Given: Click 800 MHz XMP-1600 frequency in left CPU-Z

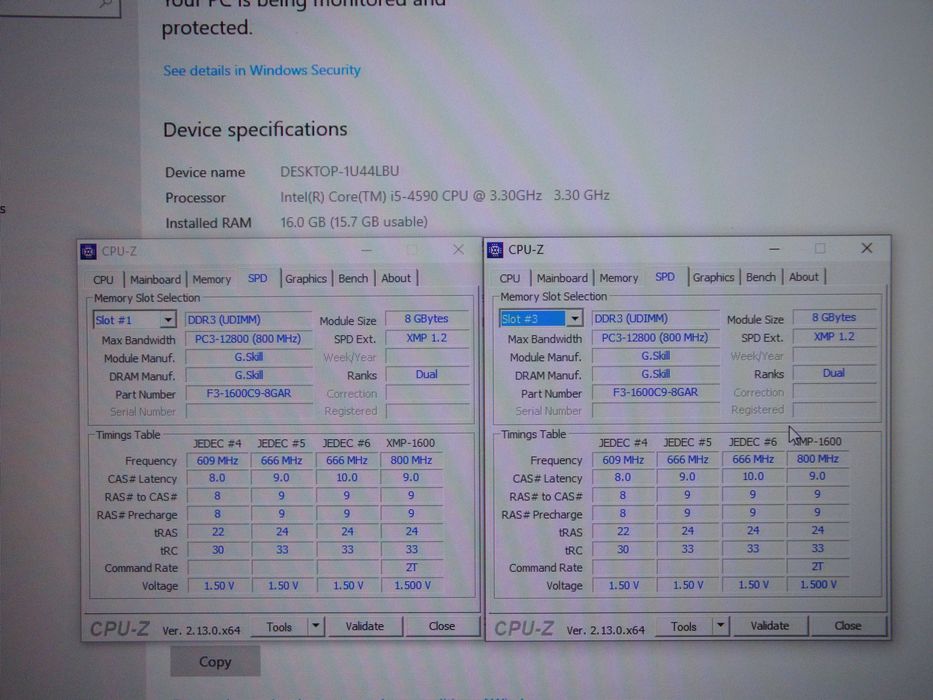Looking at the screenshot, I should (411, 460).
